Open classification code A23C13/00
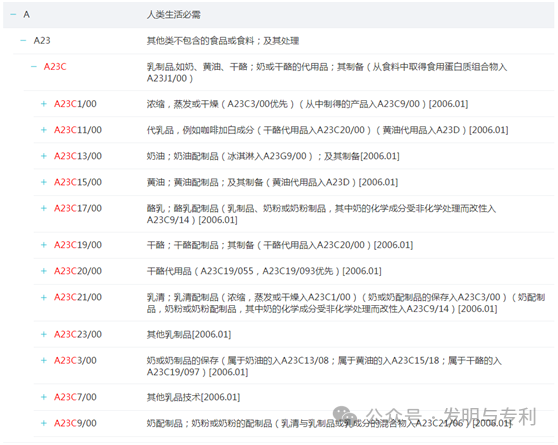 click(x=78, y=156)
